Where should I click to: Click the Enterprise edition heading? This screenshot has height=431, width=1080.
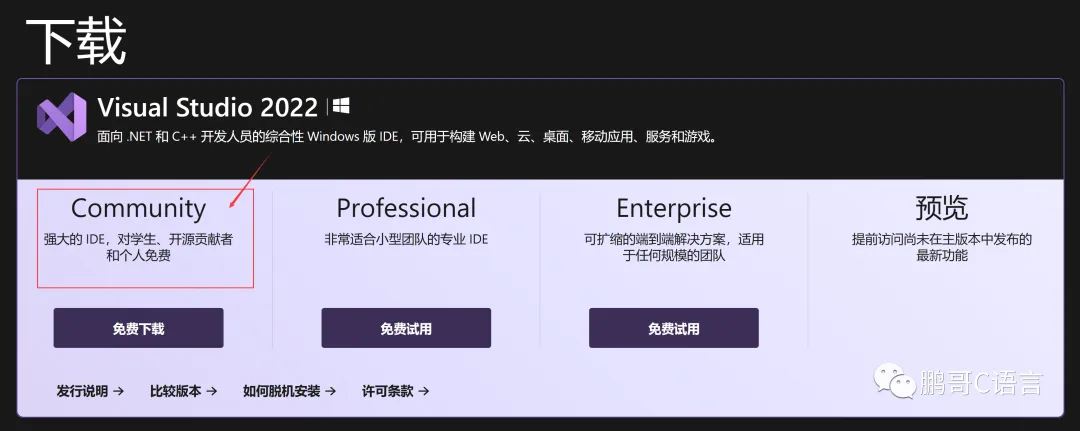674,208
